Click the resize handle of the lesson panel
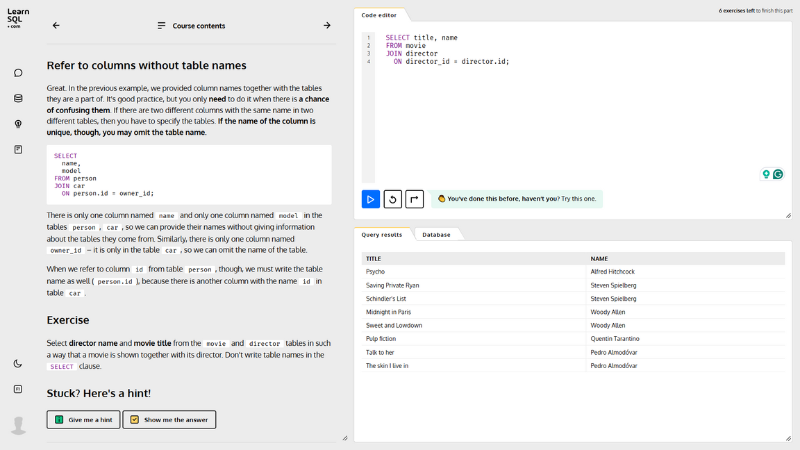This screenshot has width=800, height=450. 345,438
